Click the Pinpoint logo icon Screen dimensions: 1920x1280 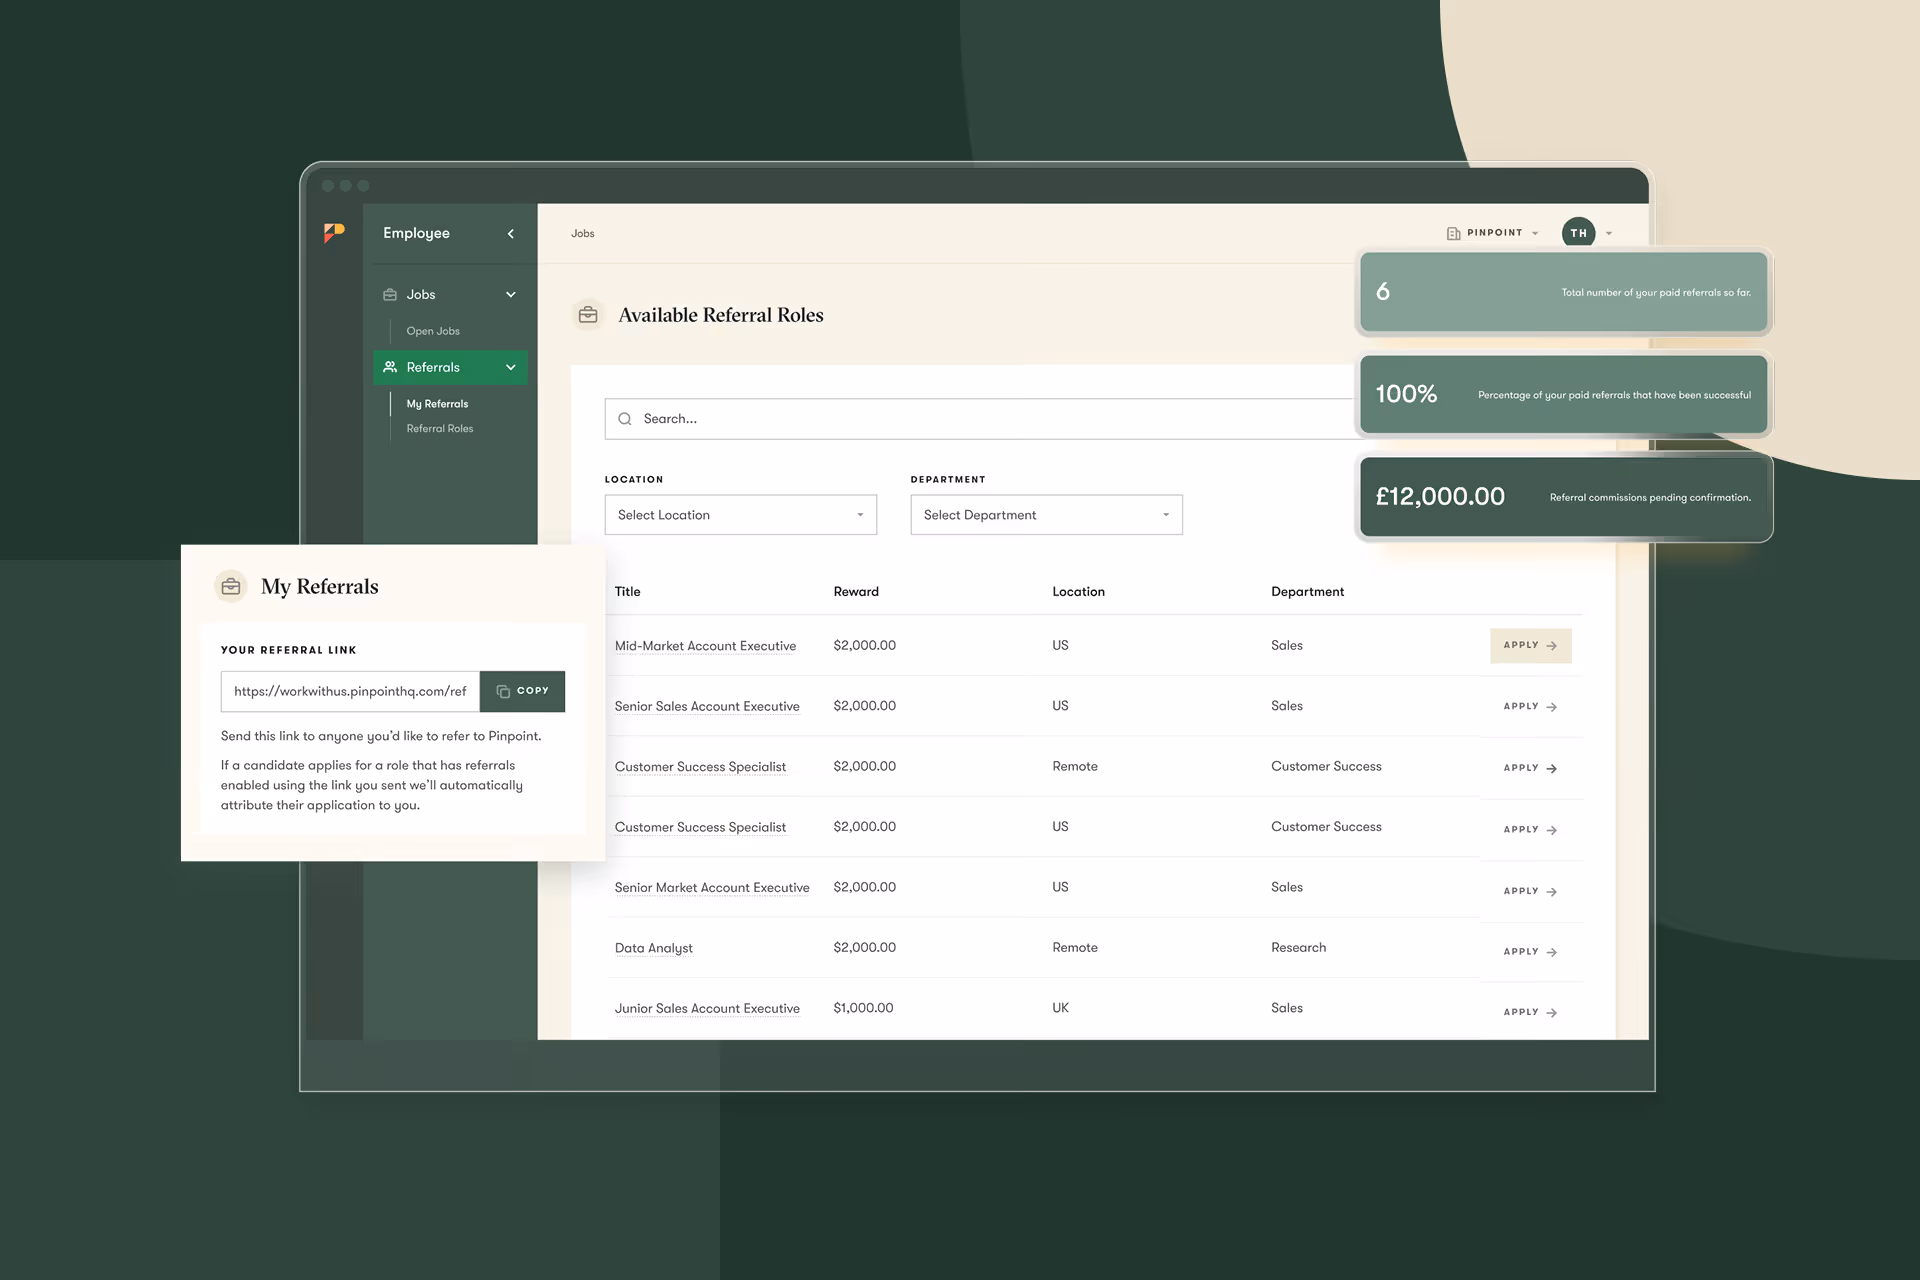pyautogui.click(x=334, y=232)
